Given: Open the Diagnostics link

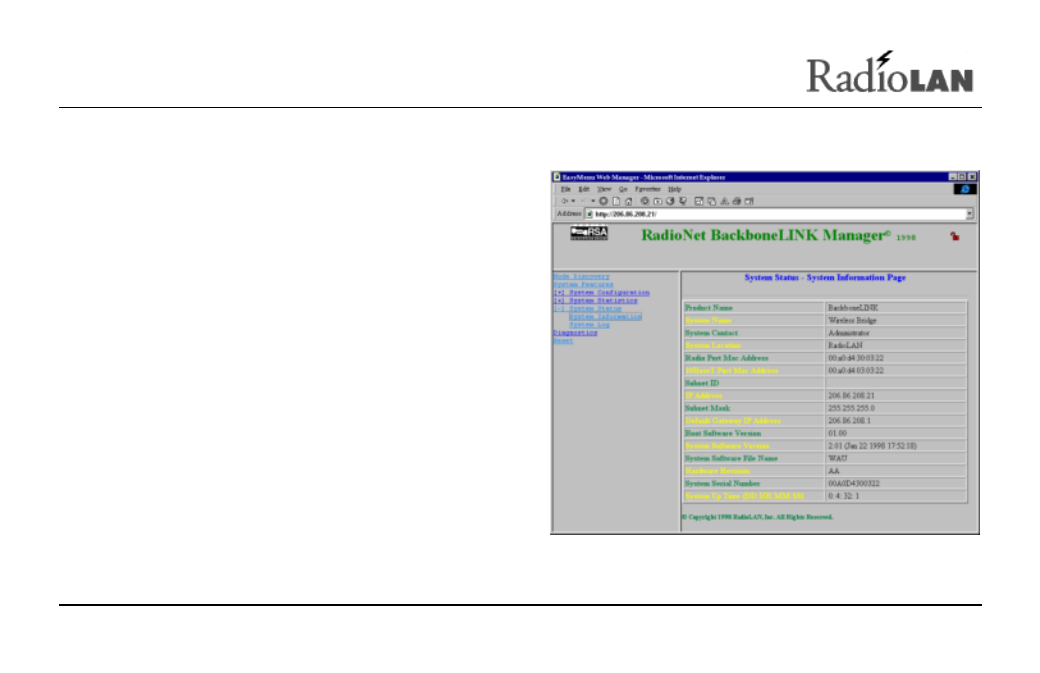Looking at the screenshot, I should 576,333.
